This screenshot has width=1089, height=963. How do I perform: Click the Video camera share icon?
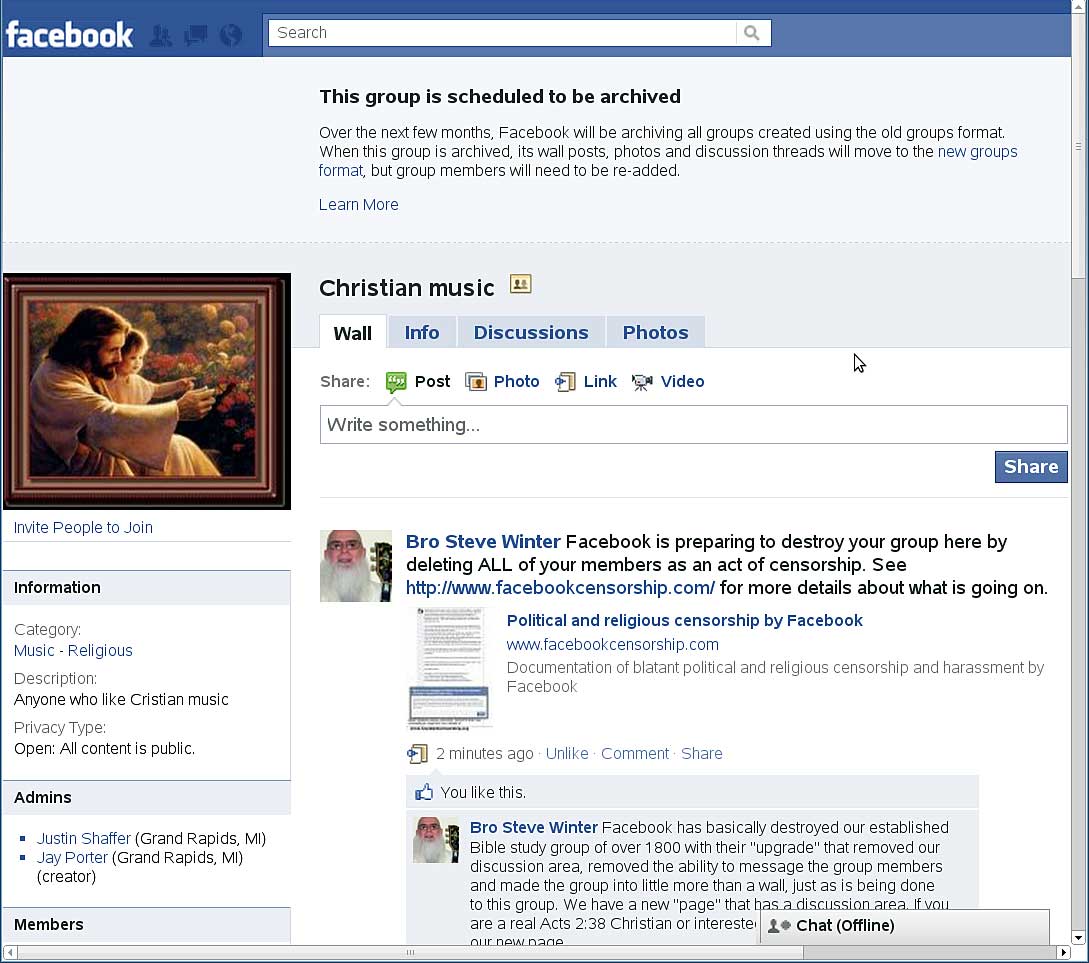click(642, 382)
